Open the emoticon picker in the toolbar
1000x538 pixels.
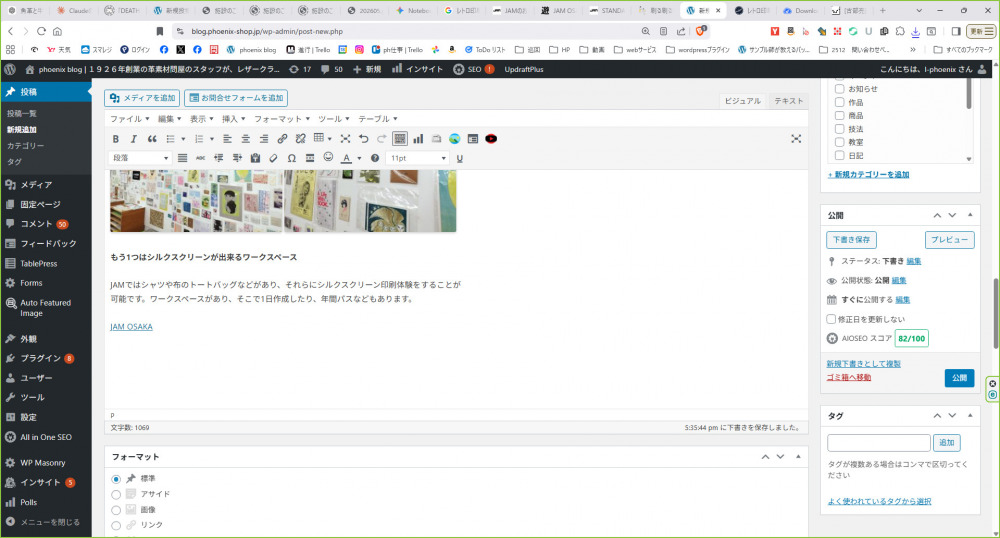[x=328, y=158]
